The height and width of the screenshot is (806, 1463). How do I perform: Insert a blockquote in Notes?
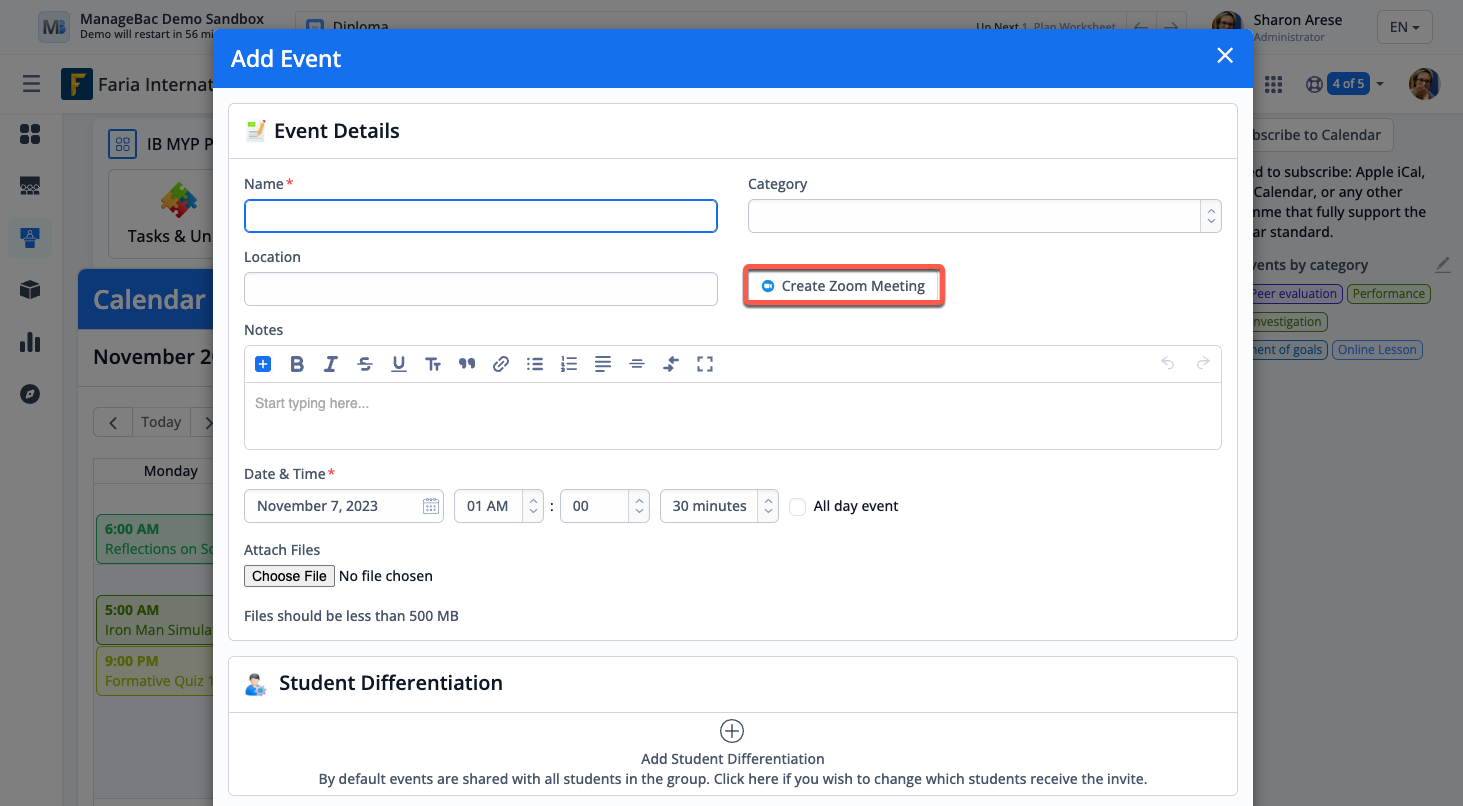tap(466, 364)
